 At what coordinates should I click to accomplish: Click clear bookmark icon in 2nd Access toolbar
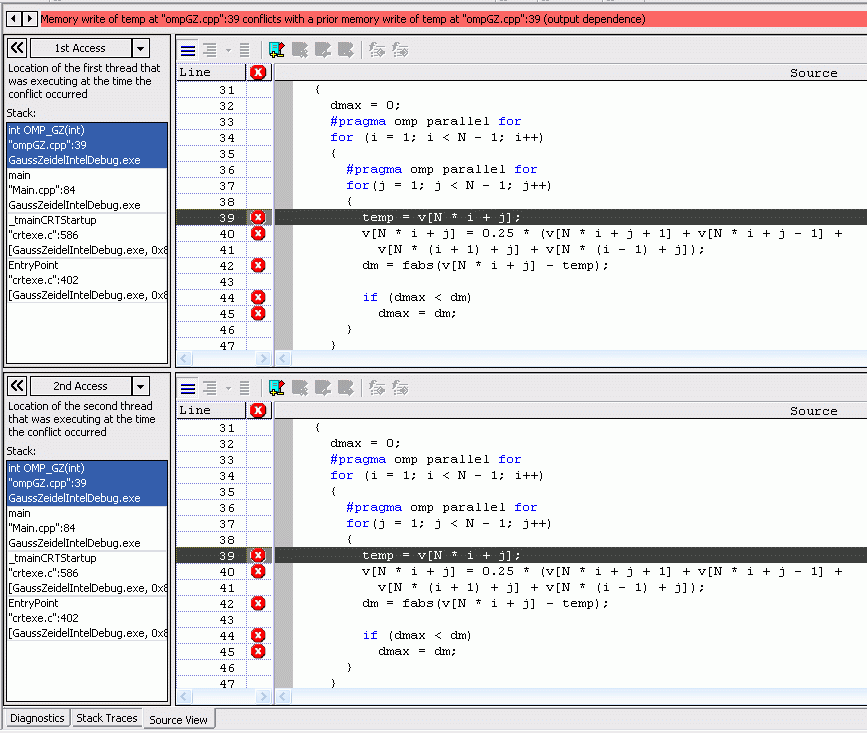(x=300, y=388)
